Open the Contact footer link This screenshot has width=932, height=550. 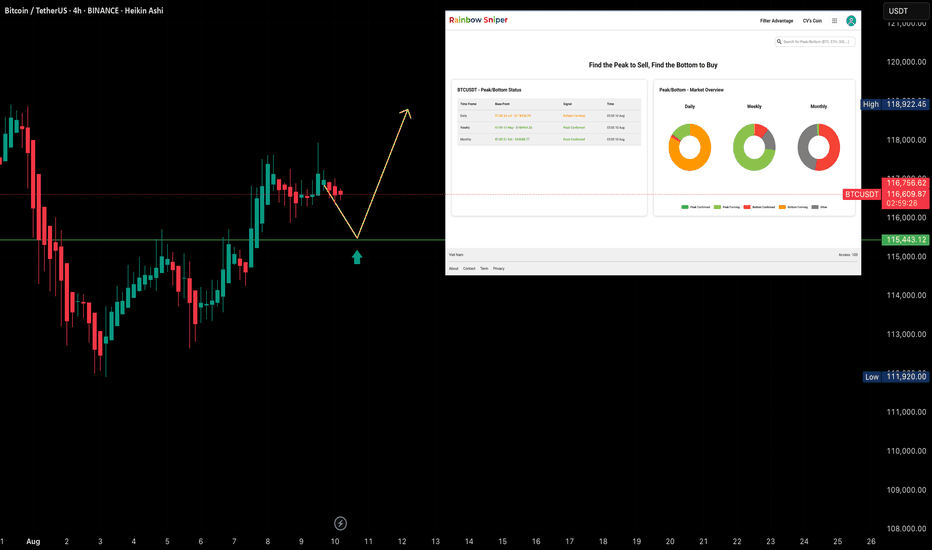tap(469, 269)
